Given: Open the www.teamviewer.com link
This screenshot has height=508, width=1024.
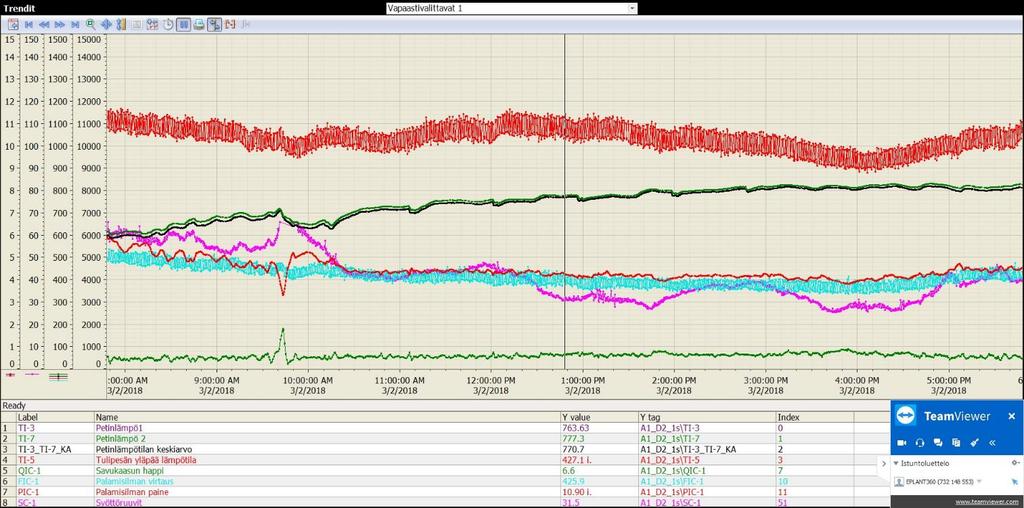Looking at the screenshot, I should pyautogui.click(x=987, y=502).
